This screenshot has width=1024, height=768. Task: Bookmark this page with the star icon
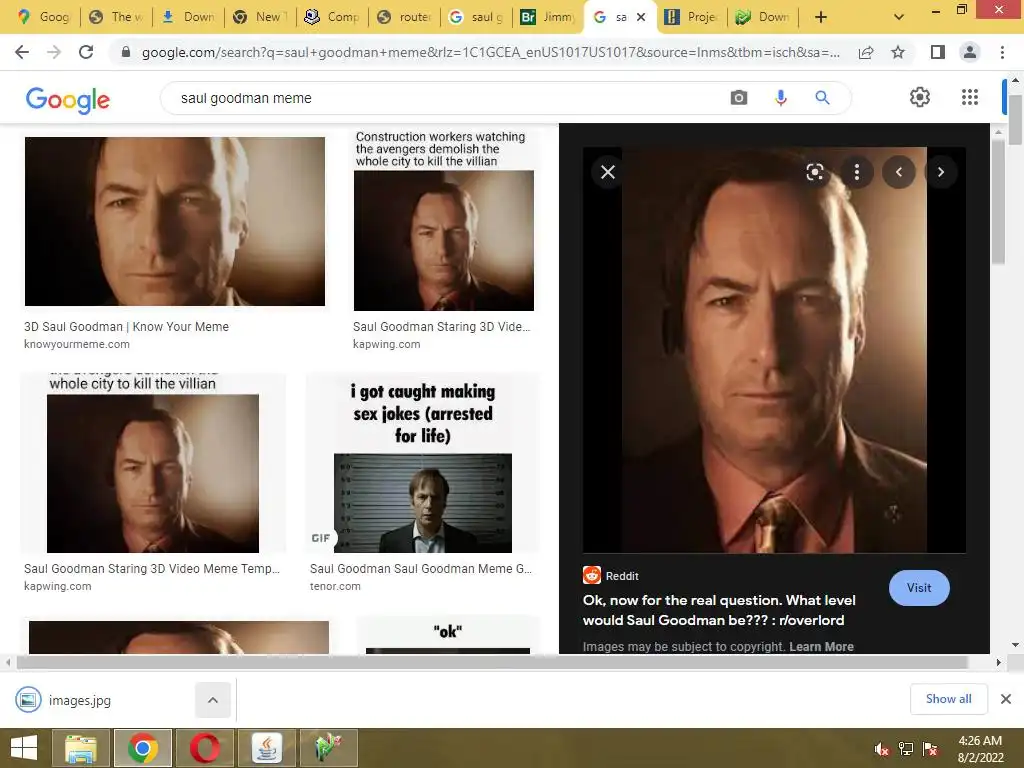tap(898, 52)
